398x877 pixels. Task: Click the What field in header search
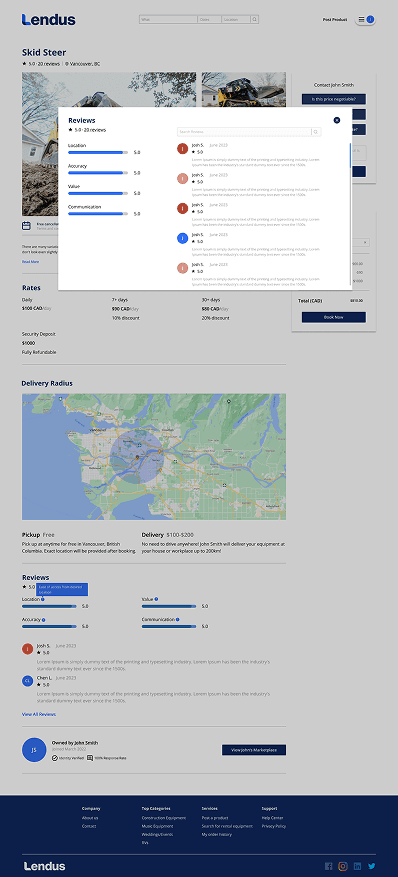pos(168,20)
